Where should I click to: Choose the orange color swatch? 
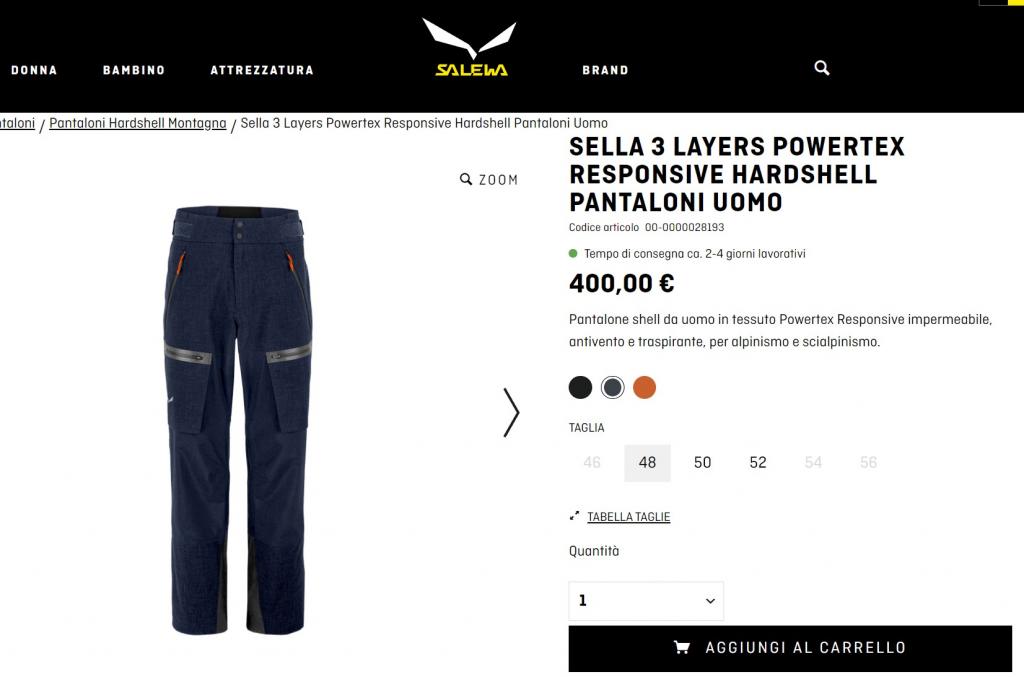[x=644, y=387]
